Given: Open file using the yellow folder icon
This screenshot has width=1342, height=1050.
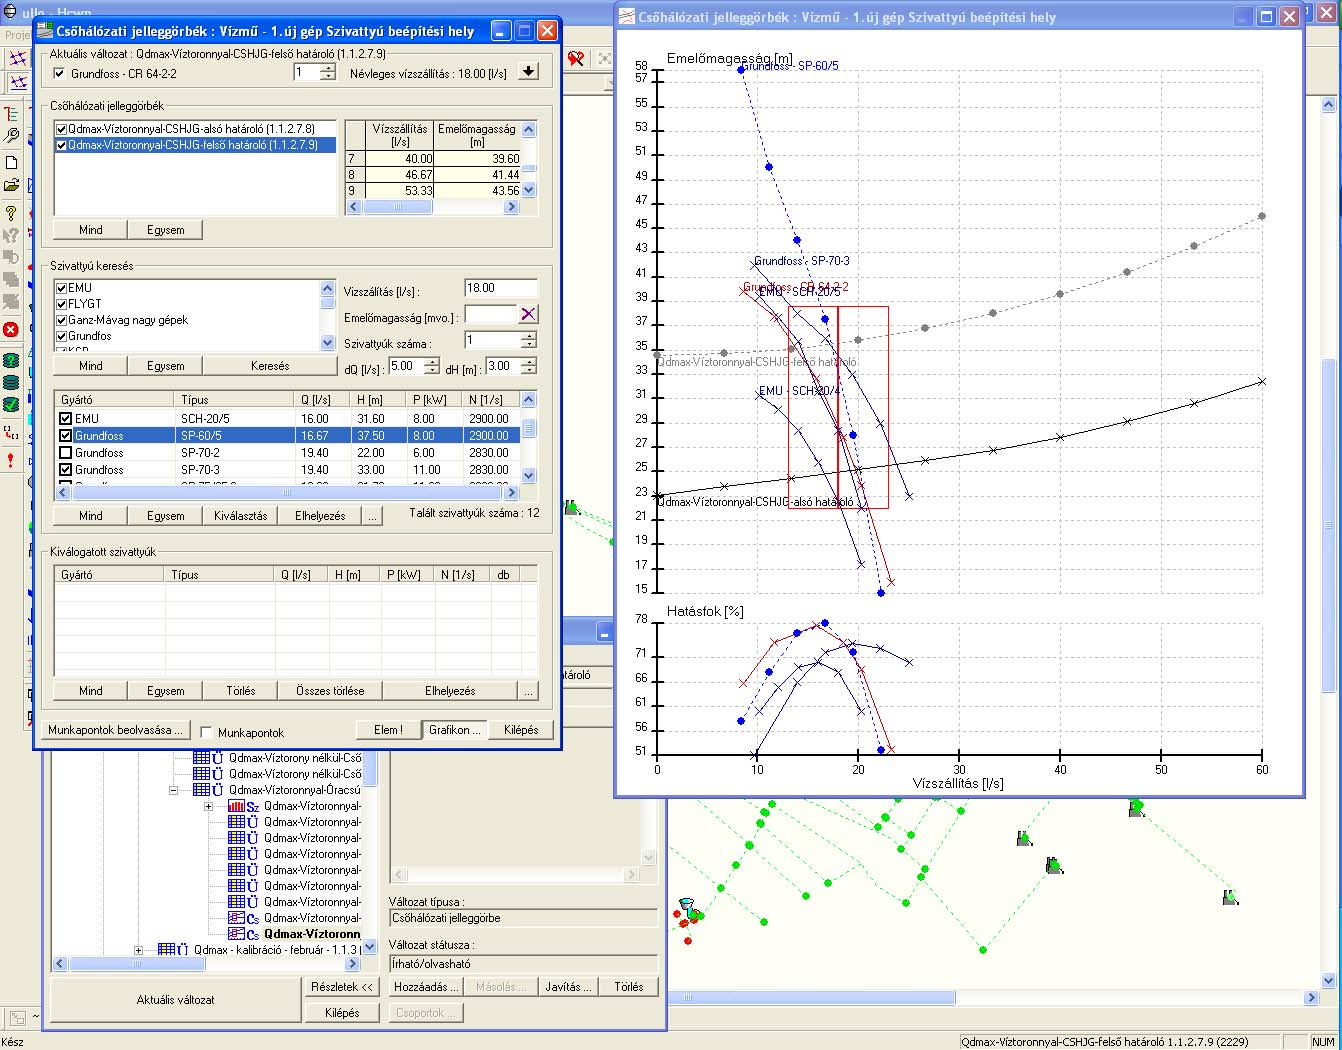Looking at the screenshot, I should [11, 185].
